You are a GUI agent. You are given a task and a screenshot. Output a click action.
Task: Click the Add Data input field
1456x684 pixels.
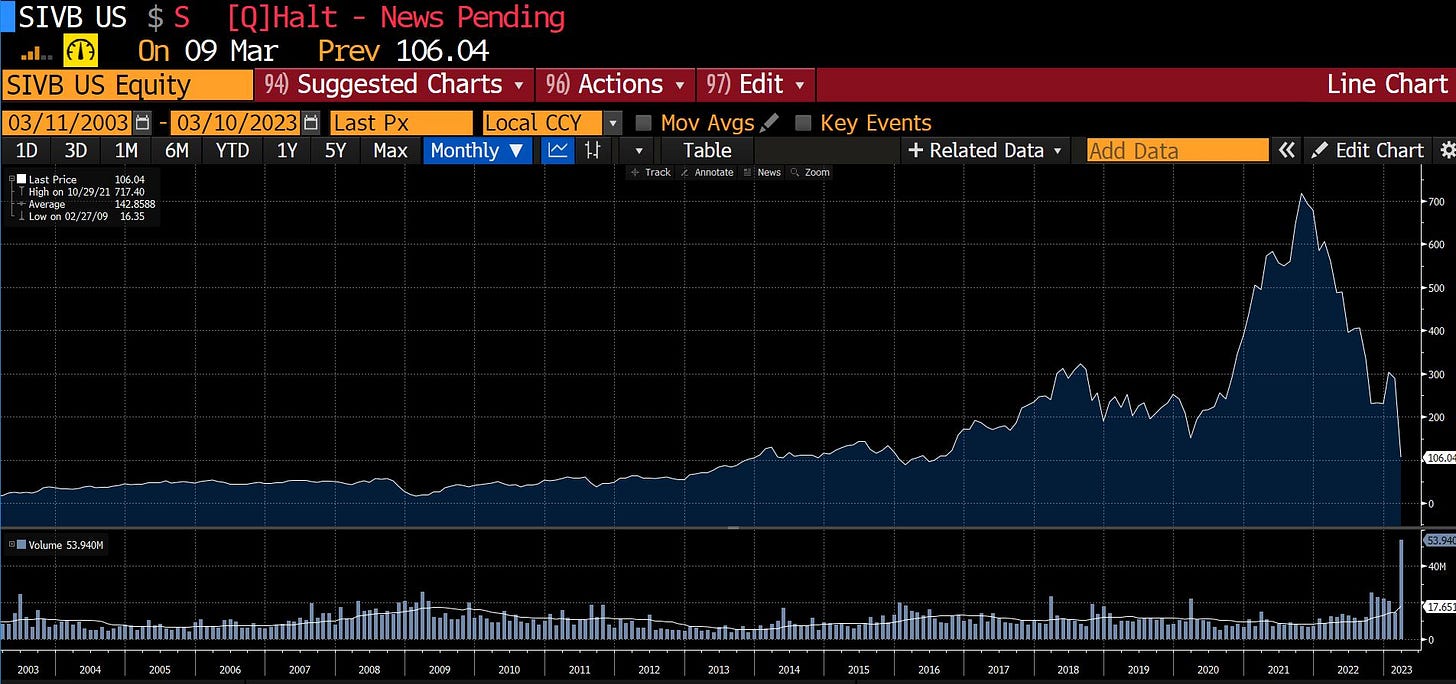coord(1178,150)
